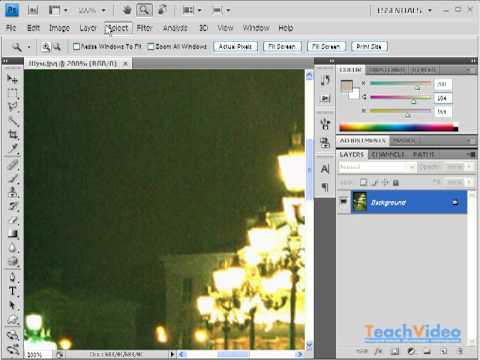
Task: Open the Paragraph panel from dock
Action: click(325, 187)
